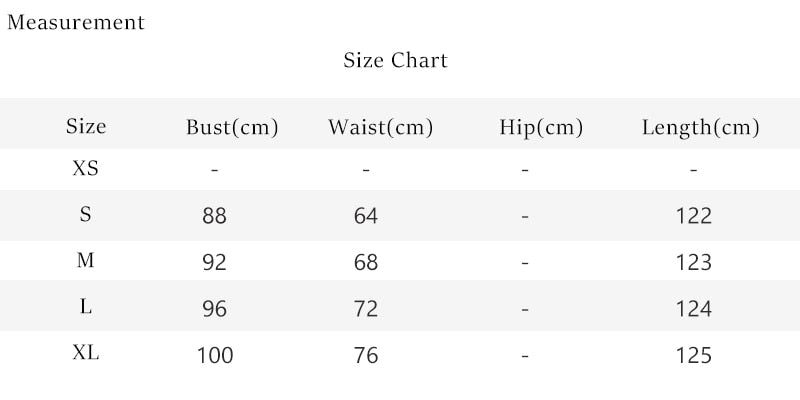
Task: Click waist value 68 for size M
Action: (366, 262)
